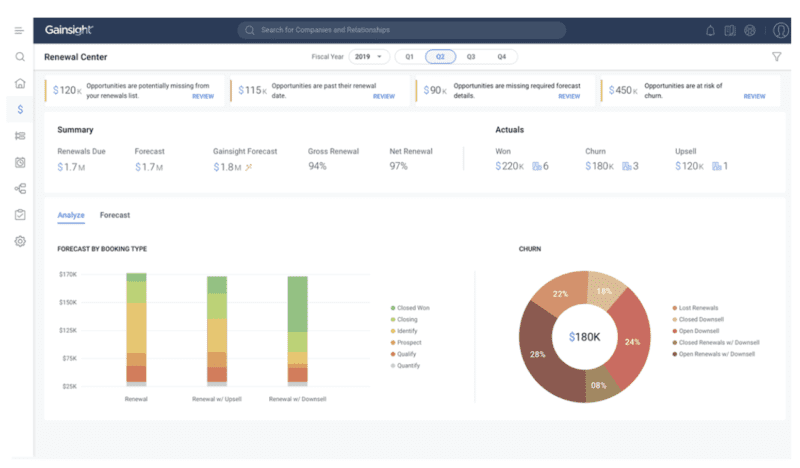The height and width of the screenshot is (468, 800).
Task: Review the $450K at risk of churn
Action: pos(754,97)
